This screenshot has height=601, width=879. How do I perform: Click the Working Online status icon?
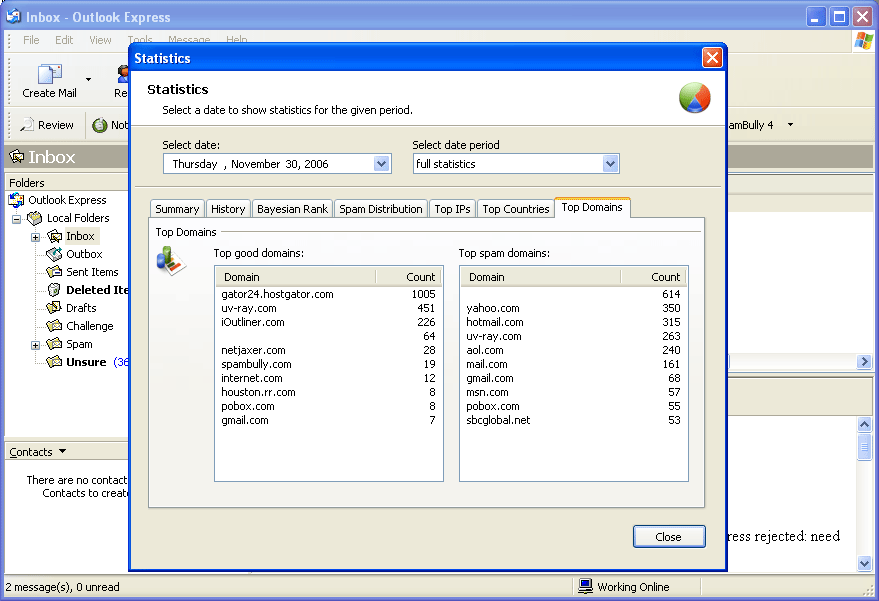(585, 586)
